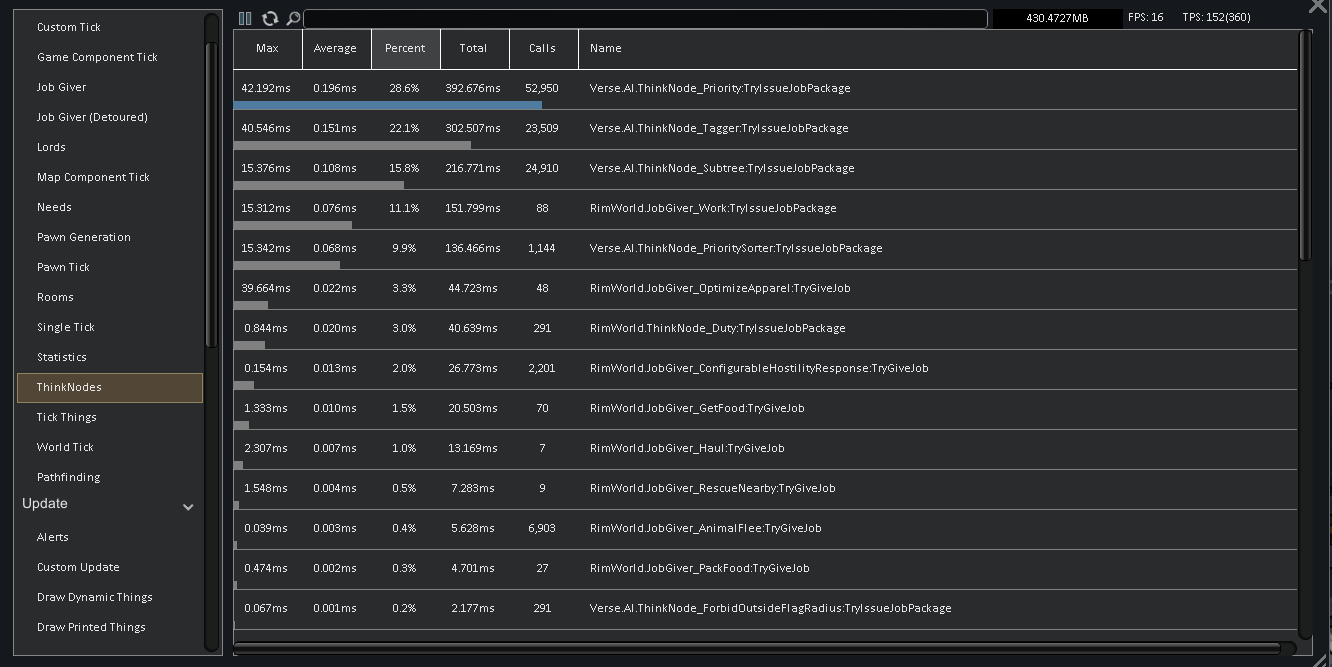The width and height of the screenshot is (1332, 667).
Task: Sort entries by Average column
Action: pos(336,48)
